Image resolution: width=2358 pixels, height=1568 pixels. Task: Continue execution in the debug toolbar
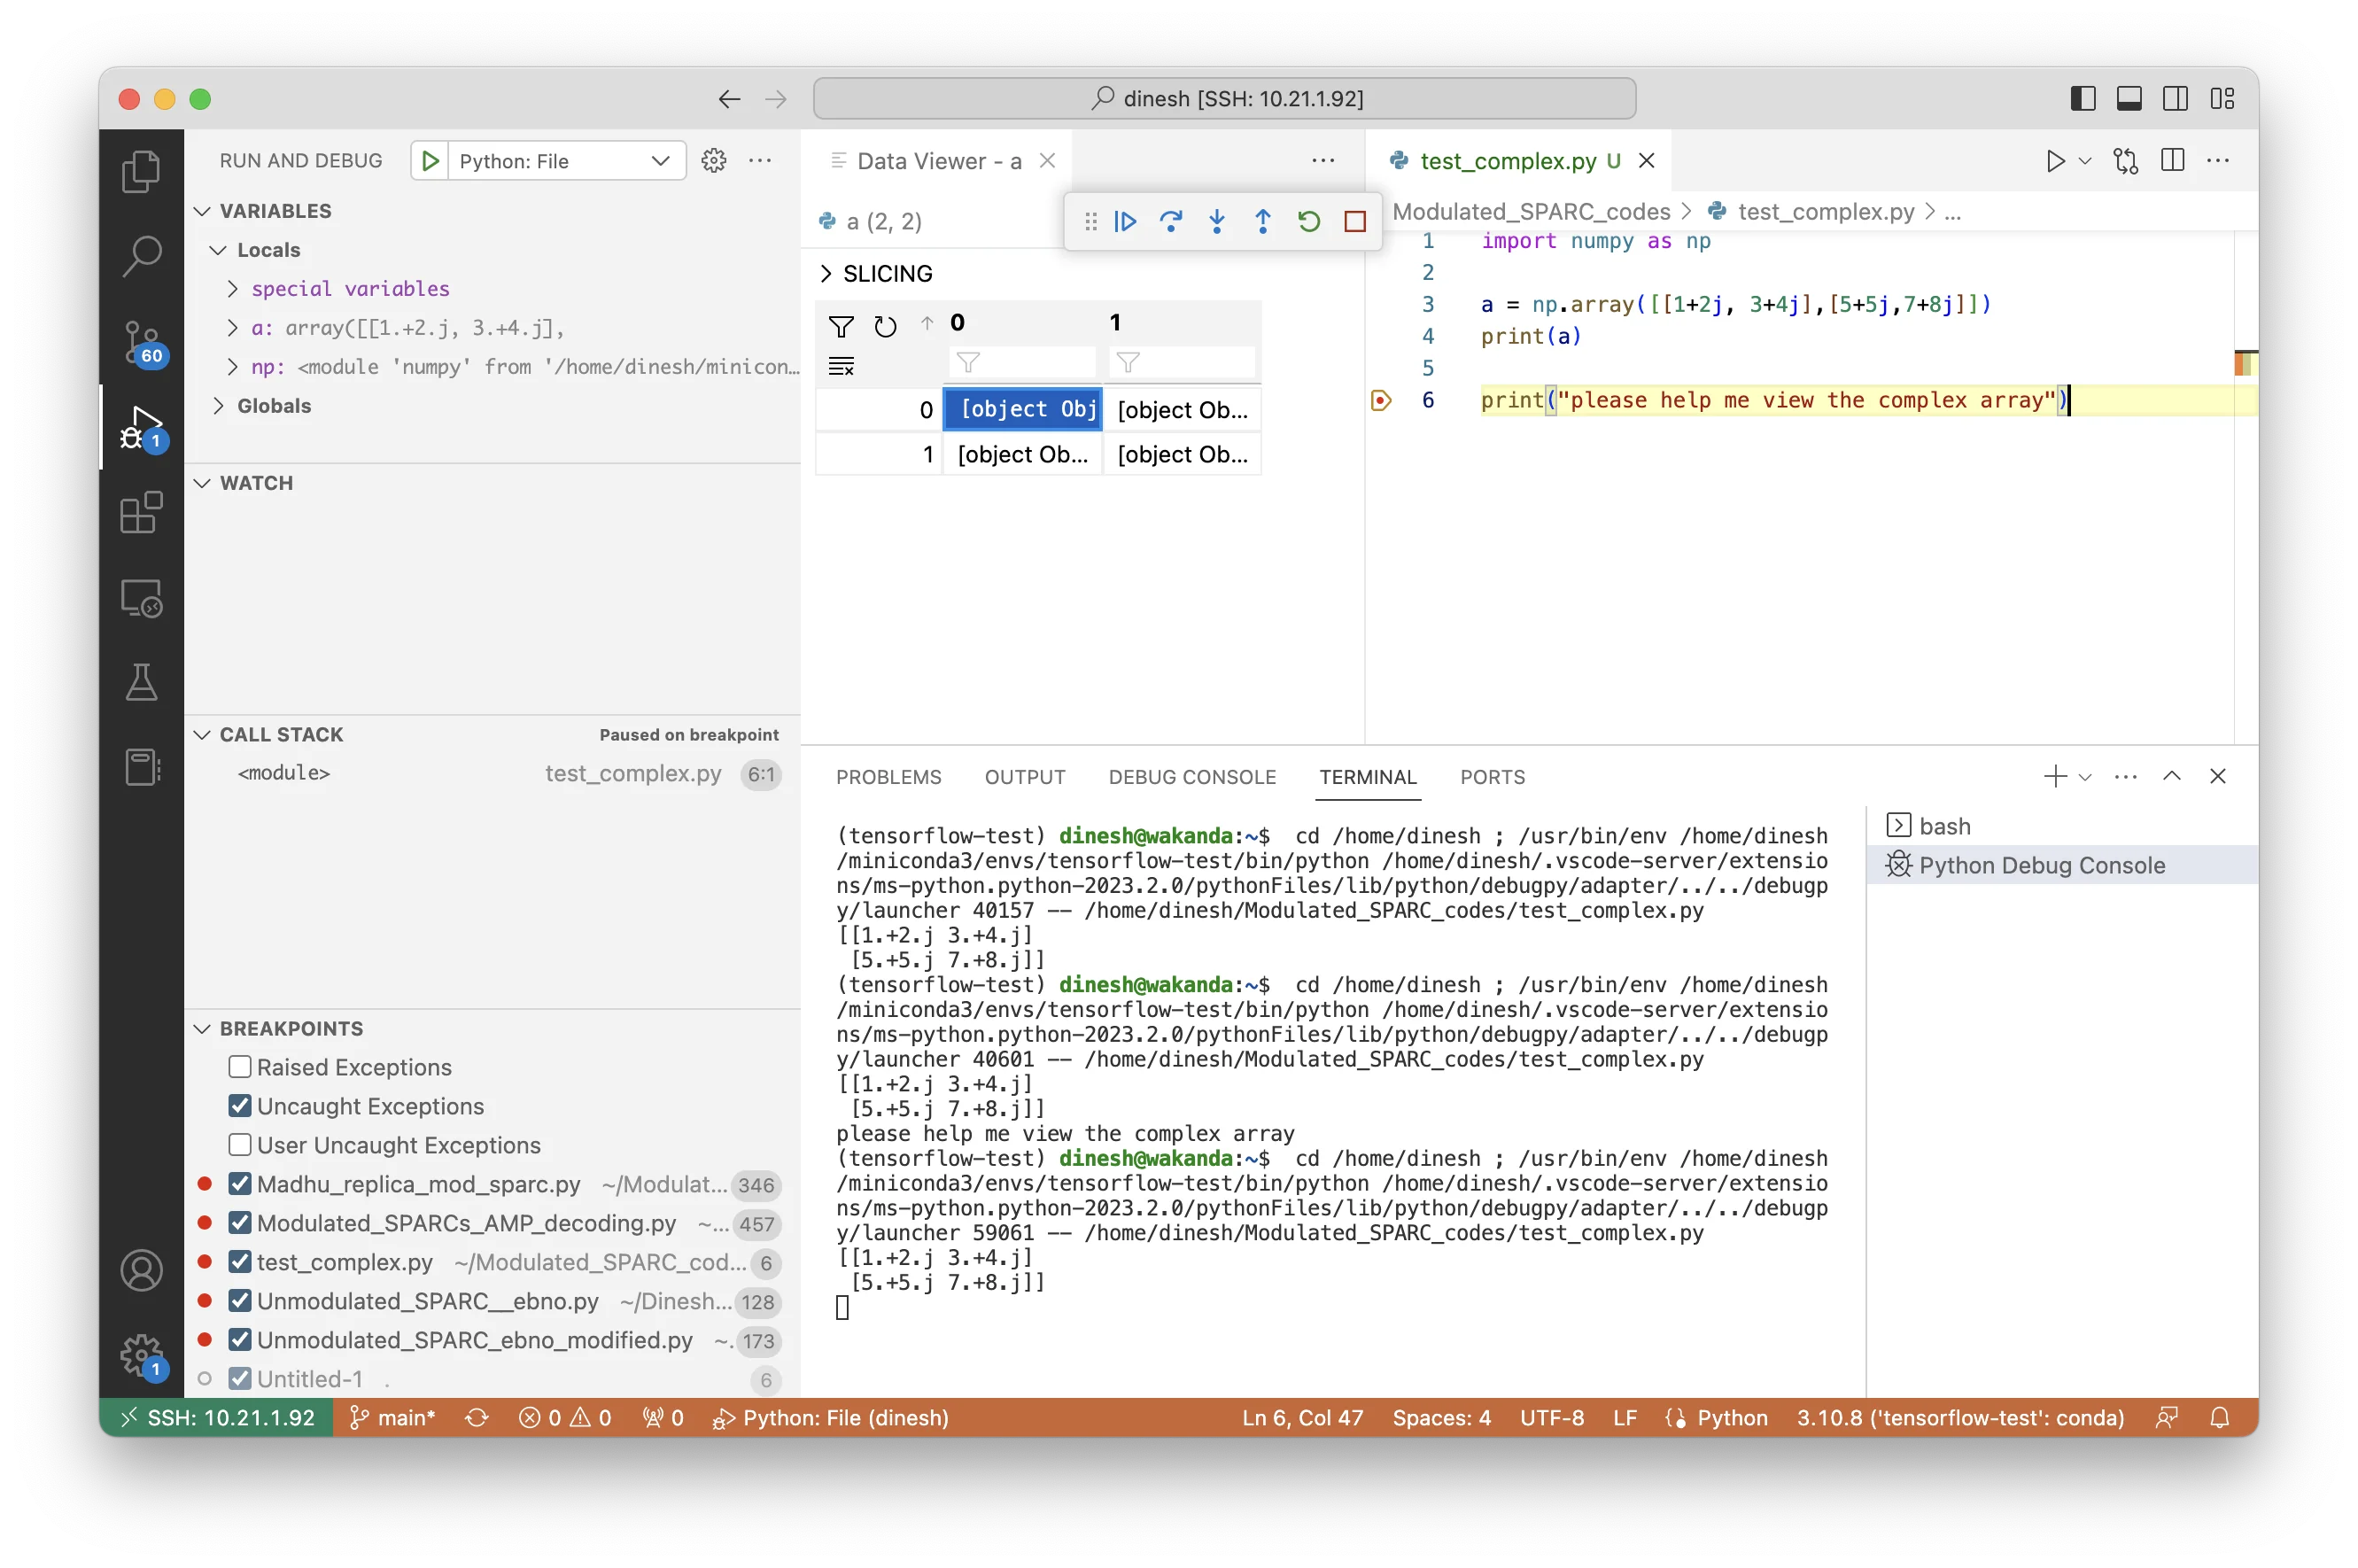[1126, 221]
